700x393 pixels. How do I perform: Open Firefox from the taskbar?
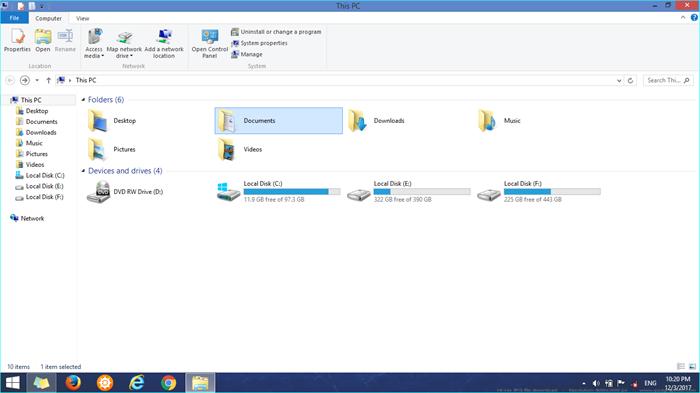[x=73, y=383]
